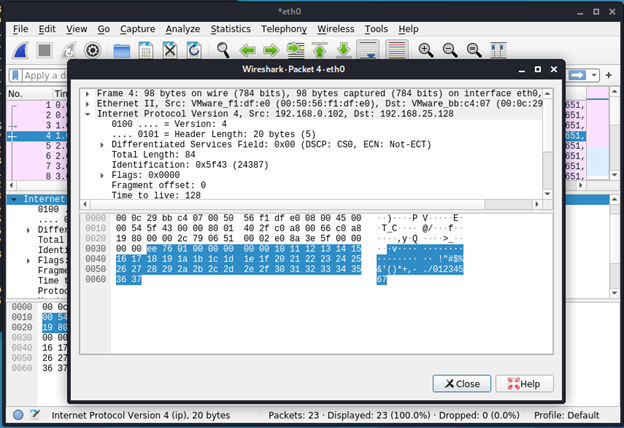624x428 pixels.
Task: Start capture with the shark fin icon
Action: pos(20,50)
